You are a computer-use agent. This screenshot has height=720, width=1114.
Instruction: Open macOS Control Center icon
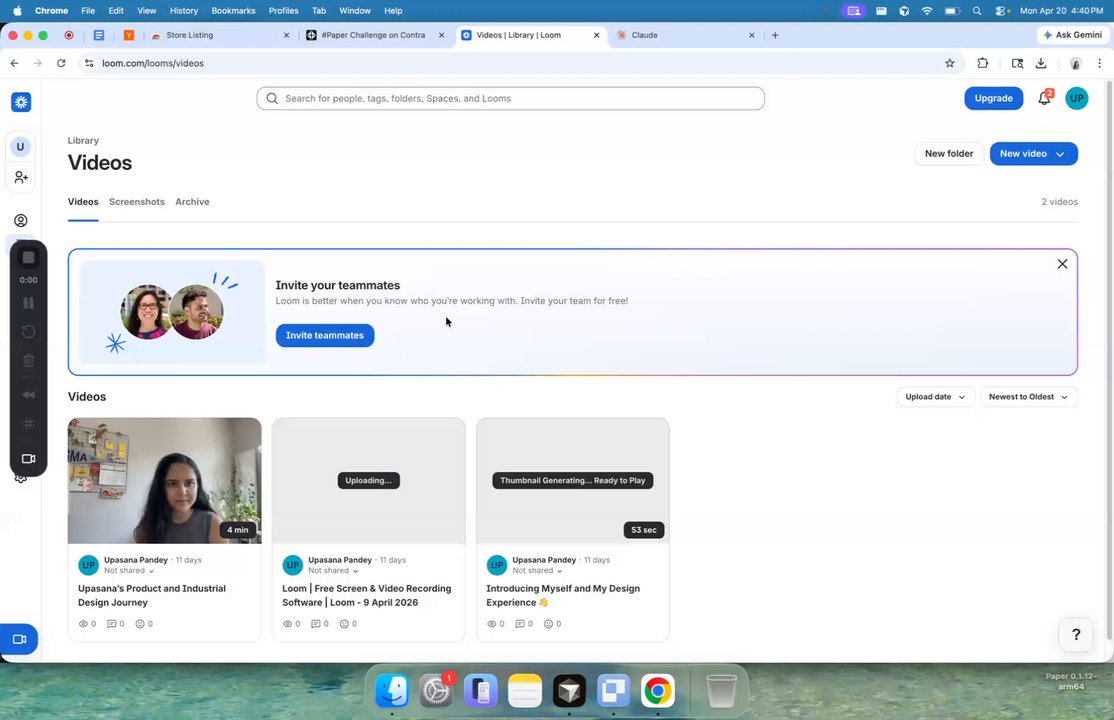point(1002,11)
